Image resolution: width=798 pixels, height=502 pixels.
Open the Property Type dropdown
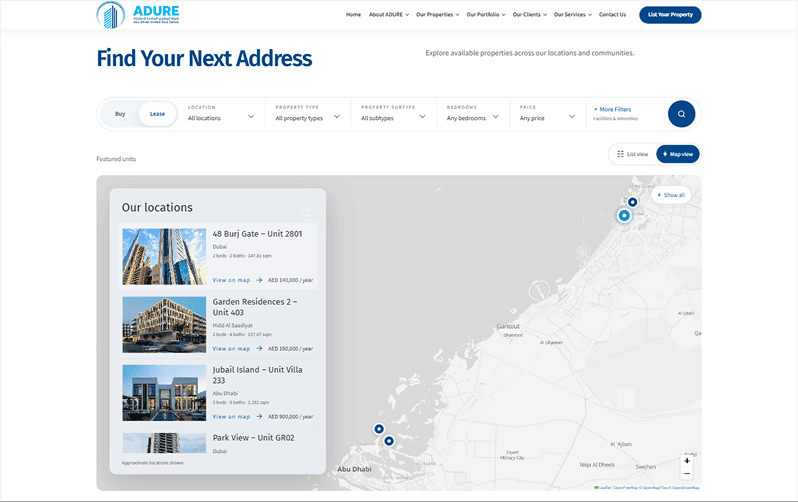click(307, 114)
